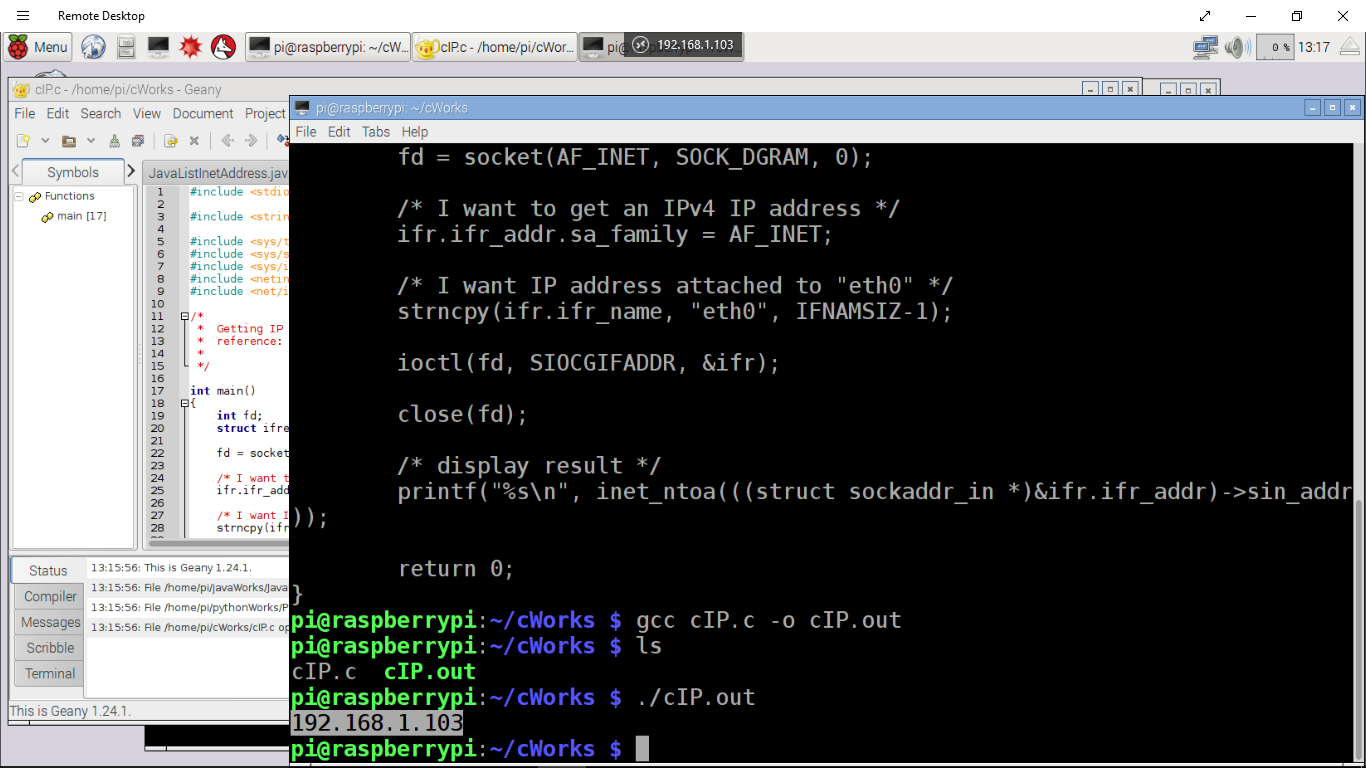The height and width of the screenshot is (768, 1366).
Task: Open Geany Search menu
Action: click(100, 114)
